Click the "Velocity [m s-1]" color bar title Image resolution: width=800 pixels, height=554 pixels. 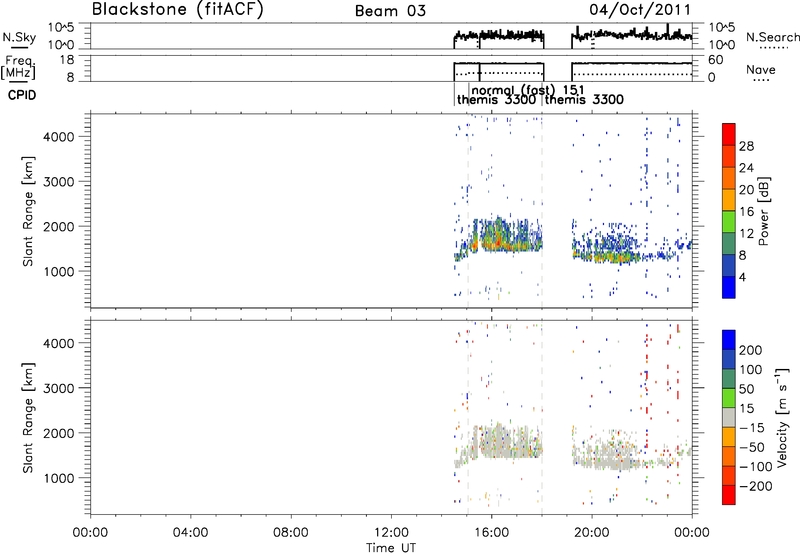pyautogui.click(x=782, y=417)
